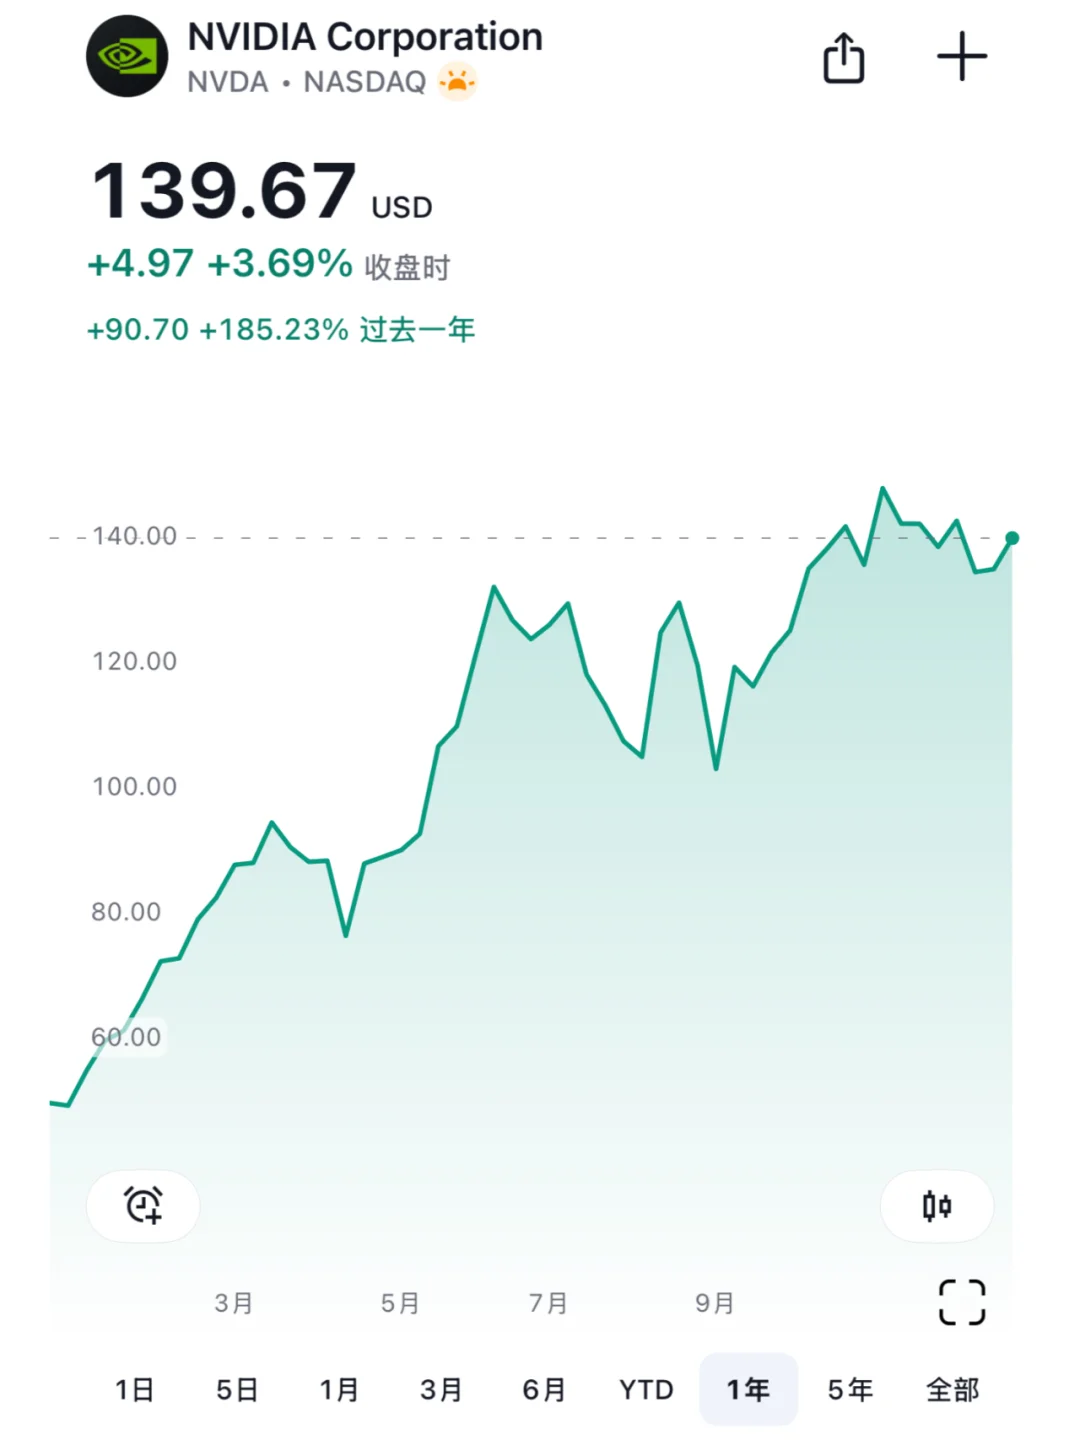
Task: Open the fullscreen chart icon
Action: pyautogui.click(x=962, y=1302)
